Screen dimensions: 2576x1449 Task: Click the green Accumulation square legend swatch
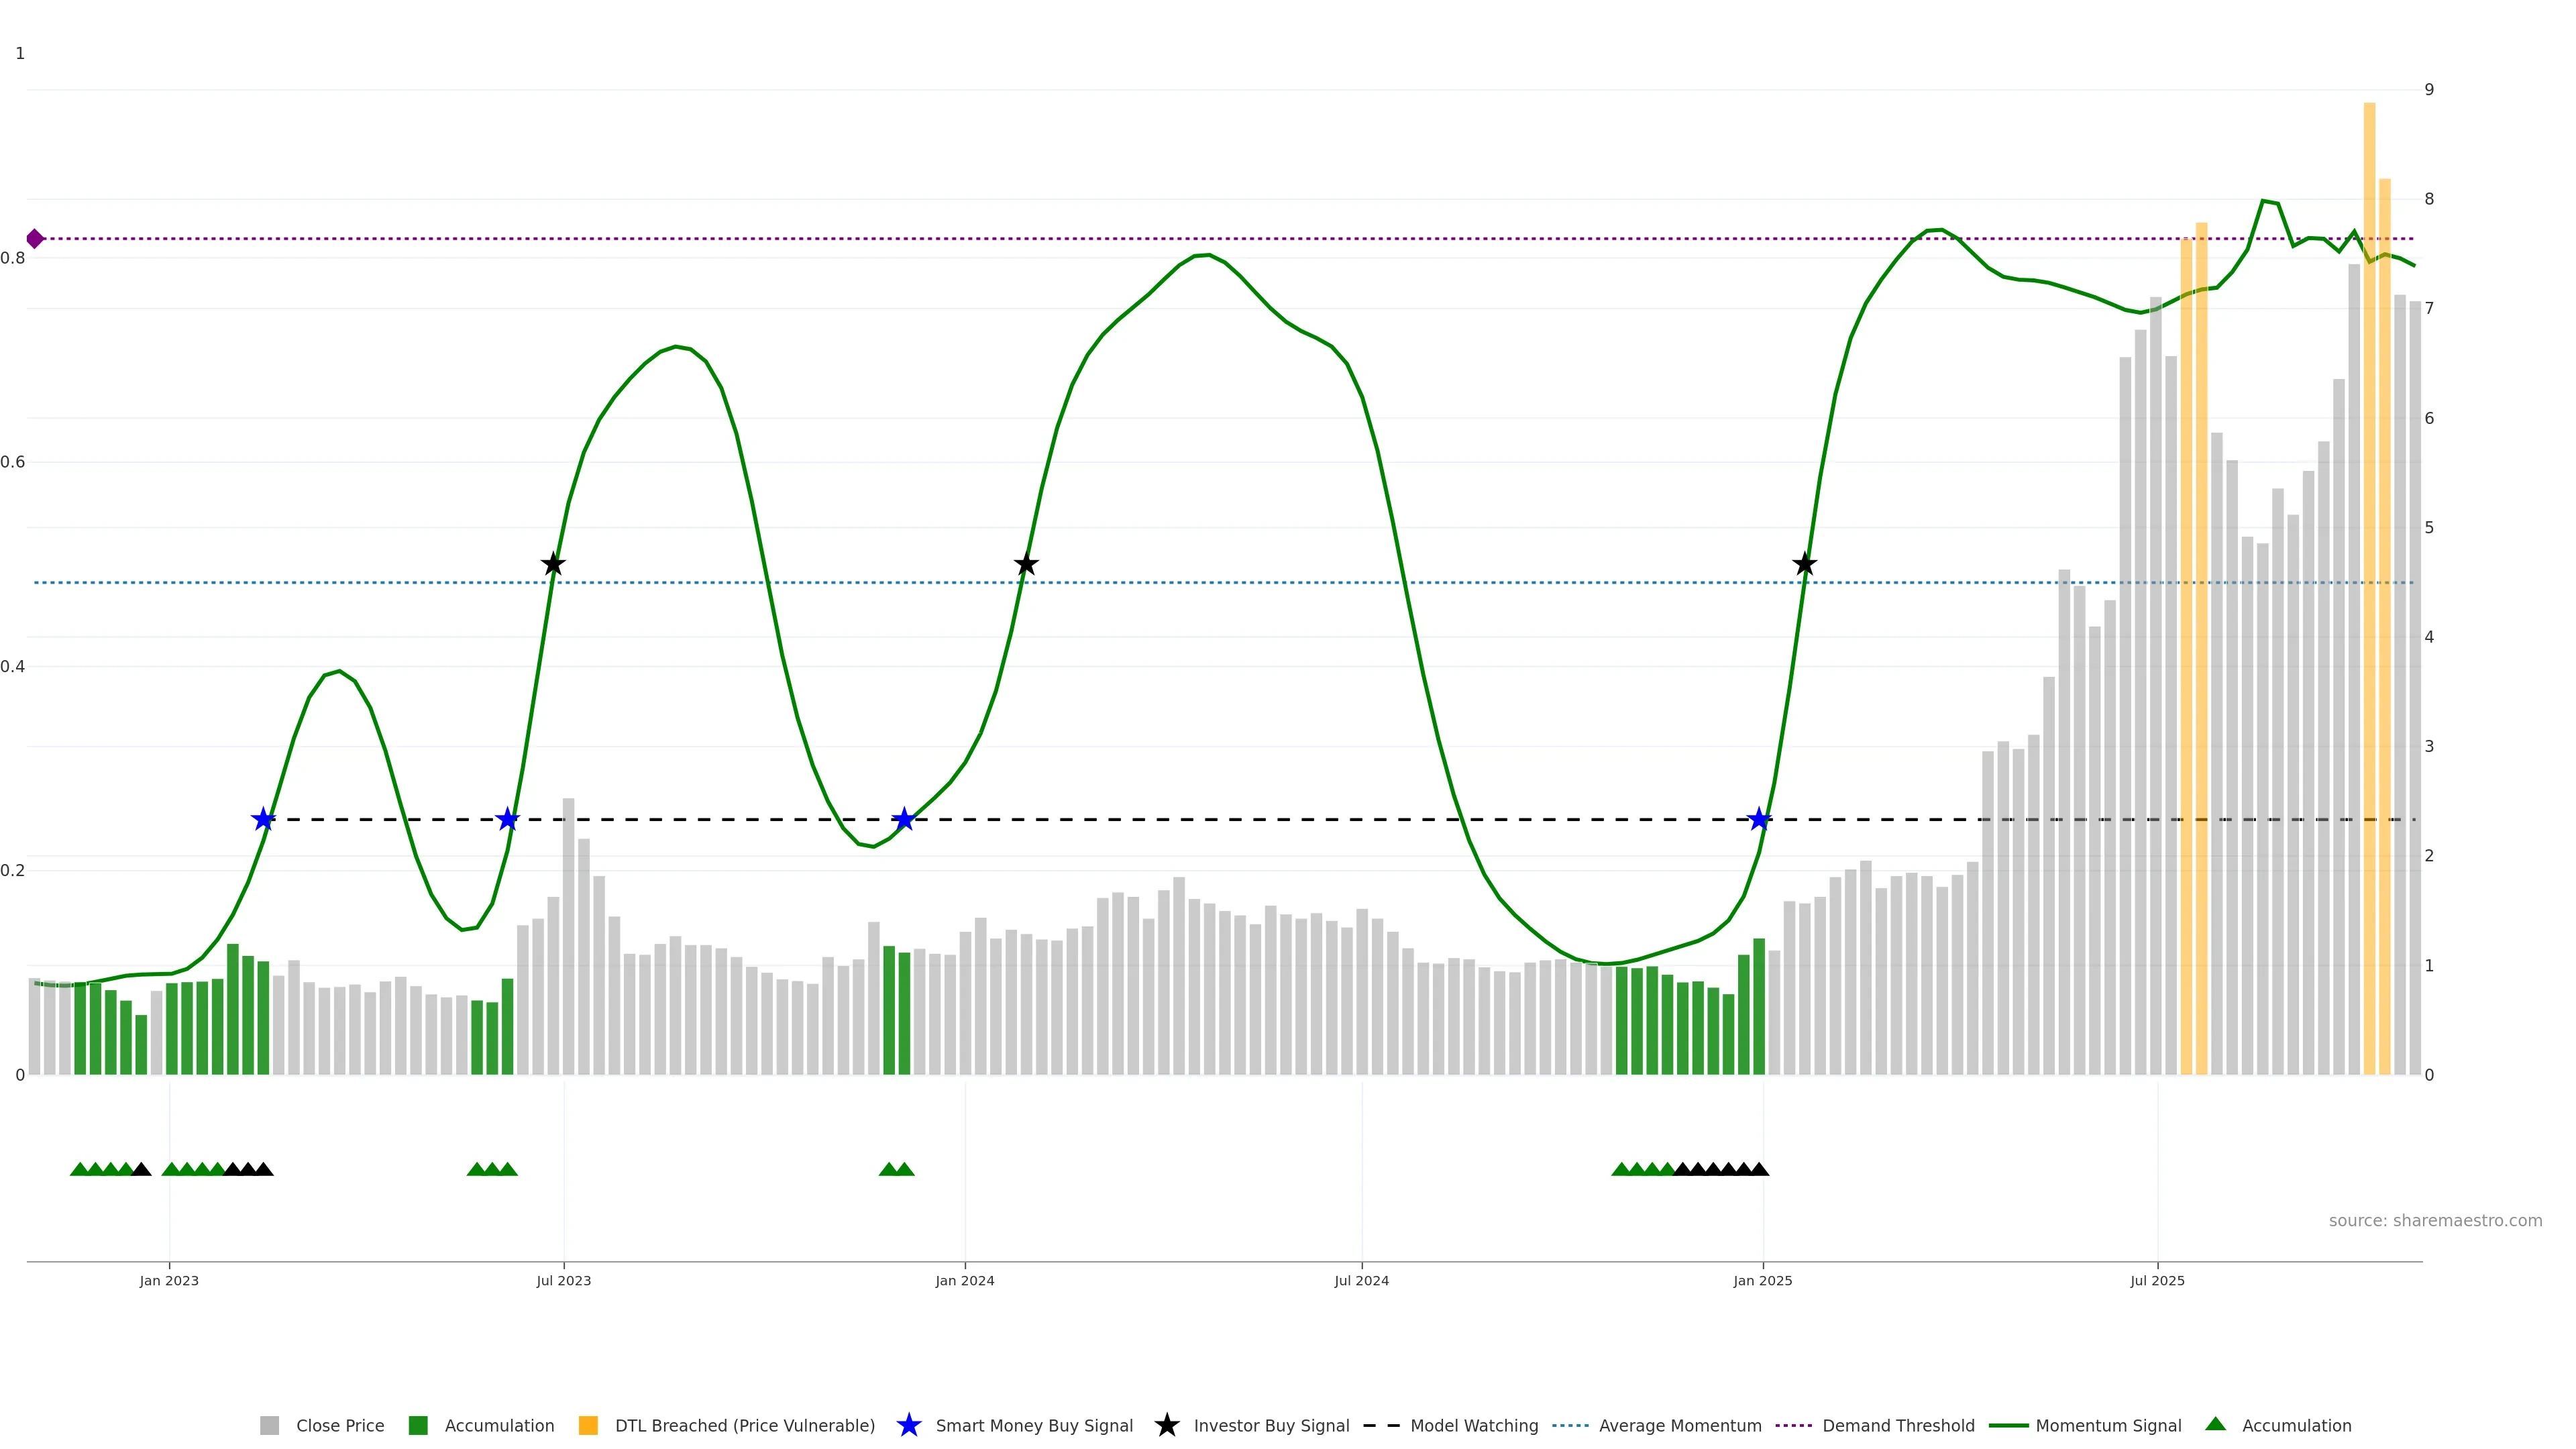pyautogui.click(x=418, y=1426)
